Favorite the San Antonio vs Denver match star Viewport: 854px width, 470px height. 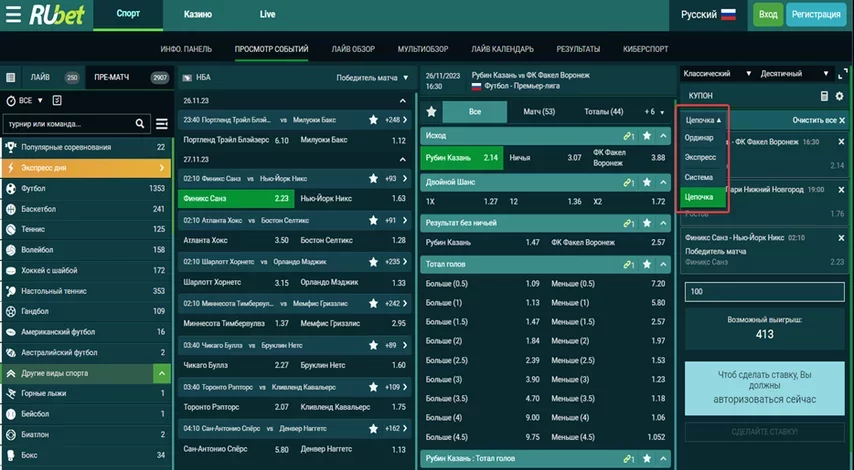click(x=373, y=429)
